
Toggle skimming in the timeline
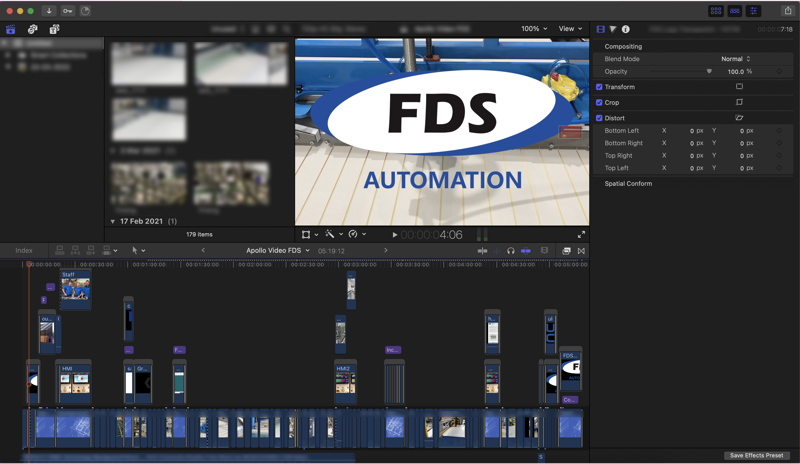pyautogui.click(x=482, y=251)
